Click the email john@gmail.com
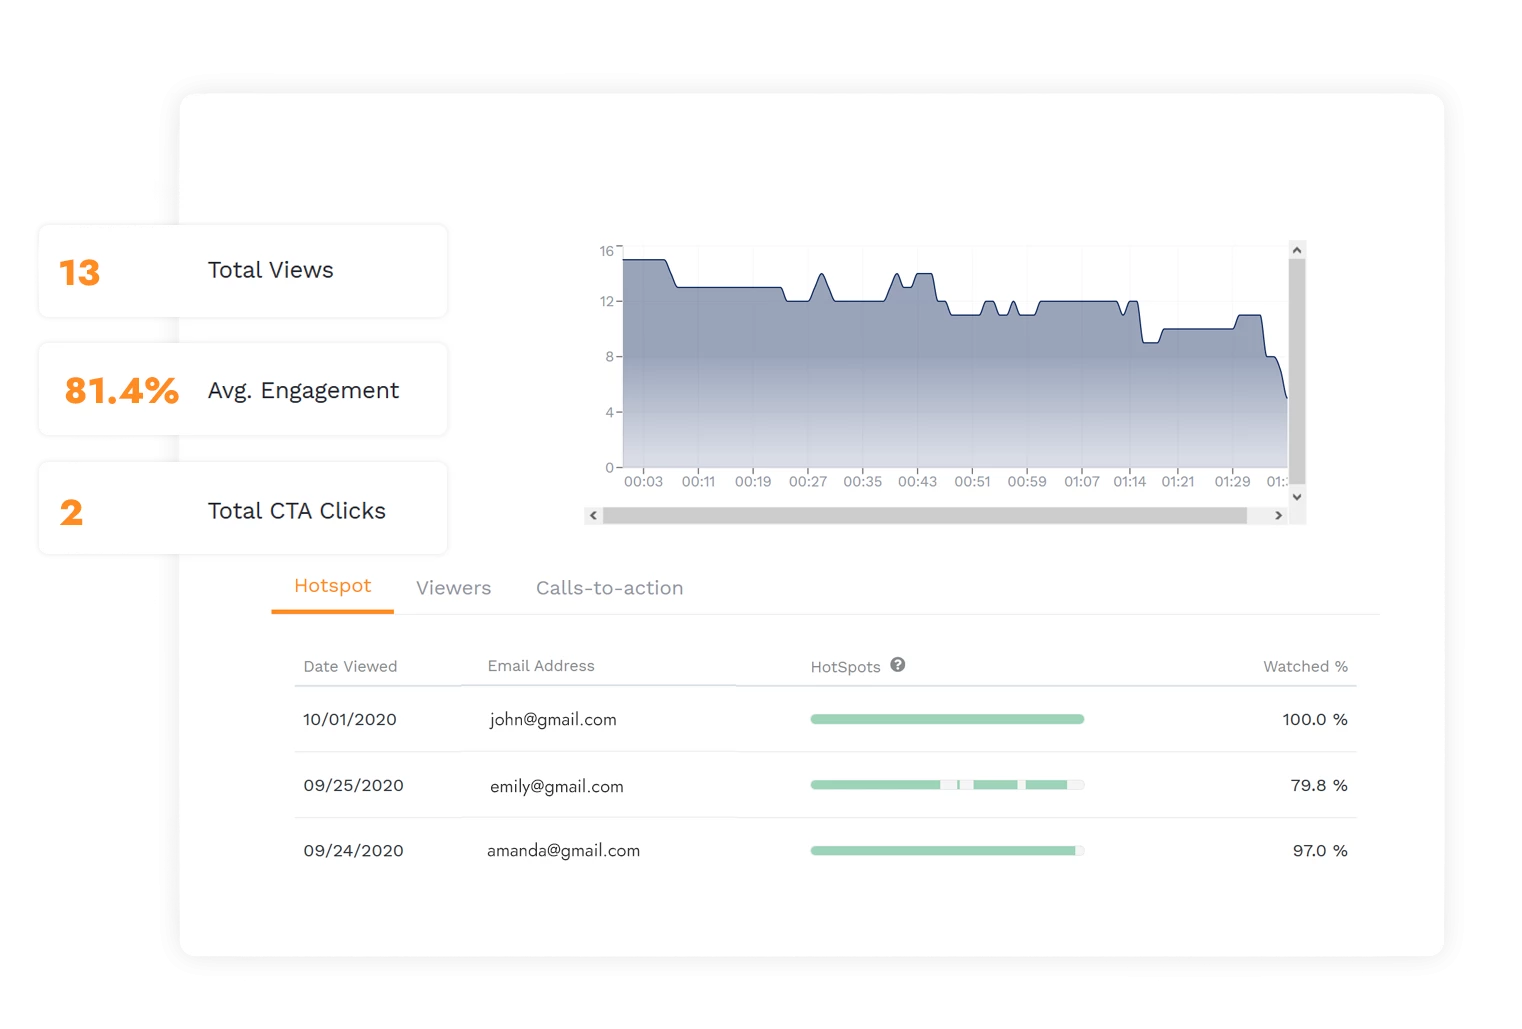The height and width of the screenshot is (1029, 1522). [x=553, y=720]
